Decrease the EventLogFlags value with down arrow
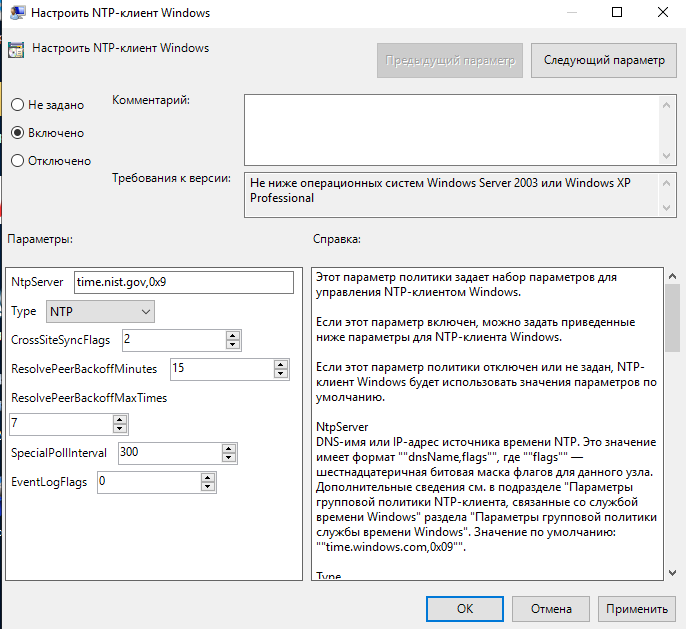This screenshot has width=686, height=629. (207, 487)
